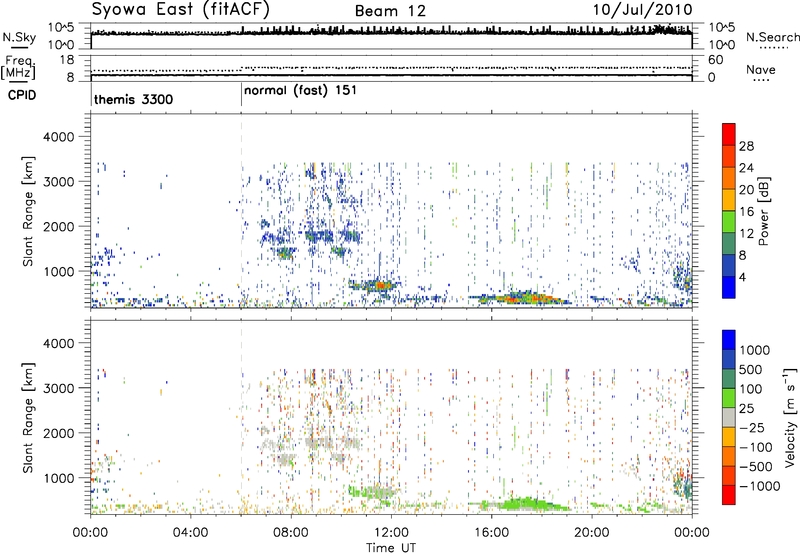Click the gray −25 to 25 Velocity colorbar segment
This screenshot has height=554, width=800.
[729, 417]
